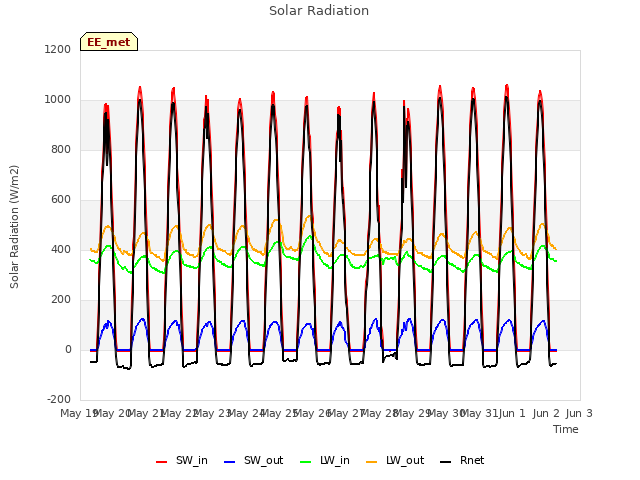Click the 1000 y-axis tick label
640x480 pixels.
[x=58, y=100]
